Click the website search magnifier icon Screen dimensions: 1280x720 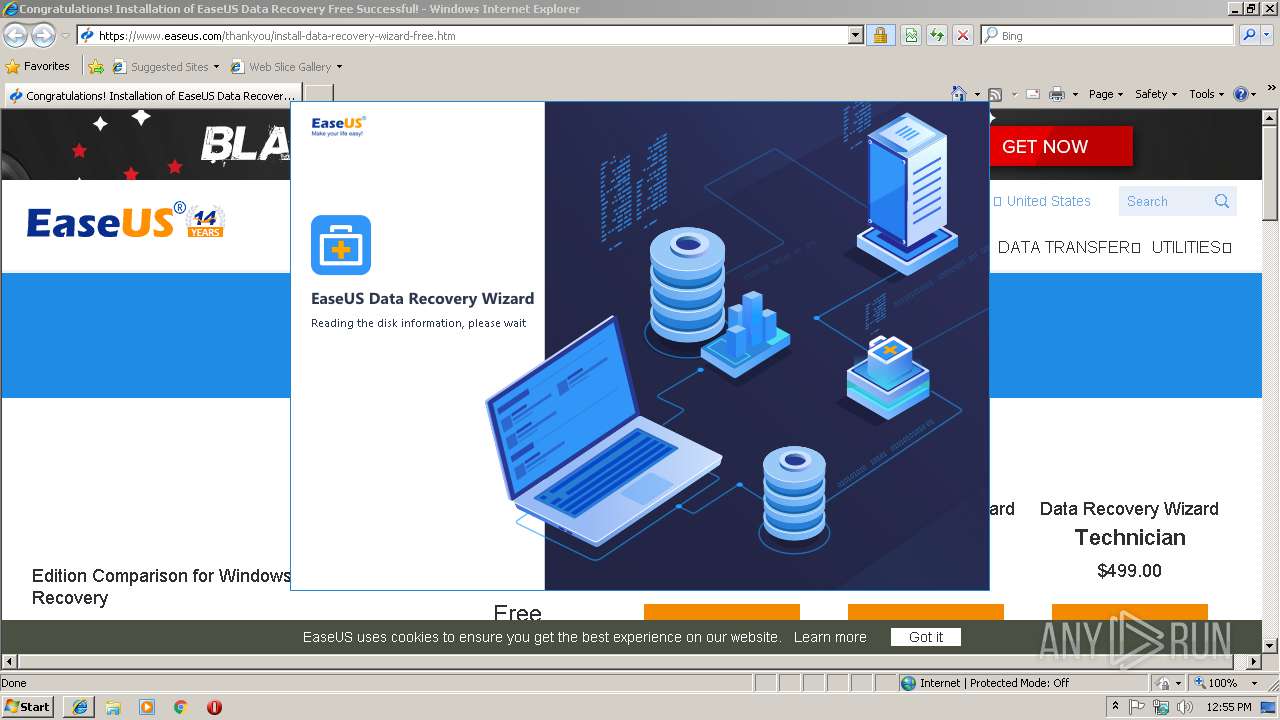click(x=1221, y=201)
